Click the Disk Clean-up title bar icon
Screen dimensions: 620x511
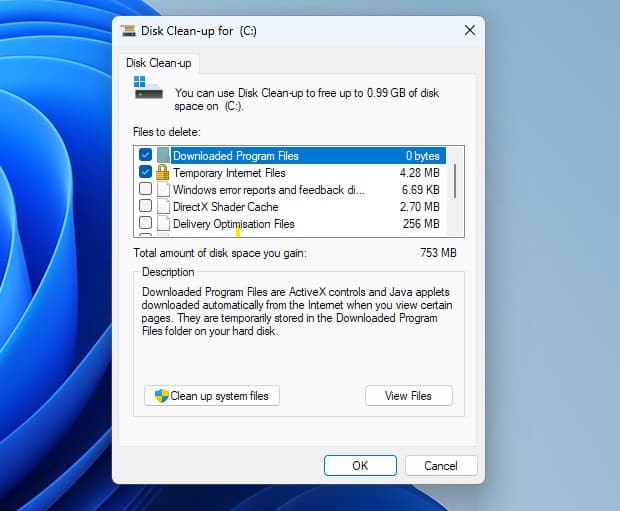[128, 30]
